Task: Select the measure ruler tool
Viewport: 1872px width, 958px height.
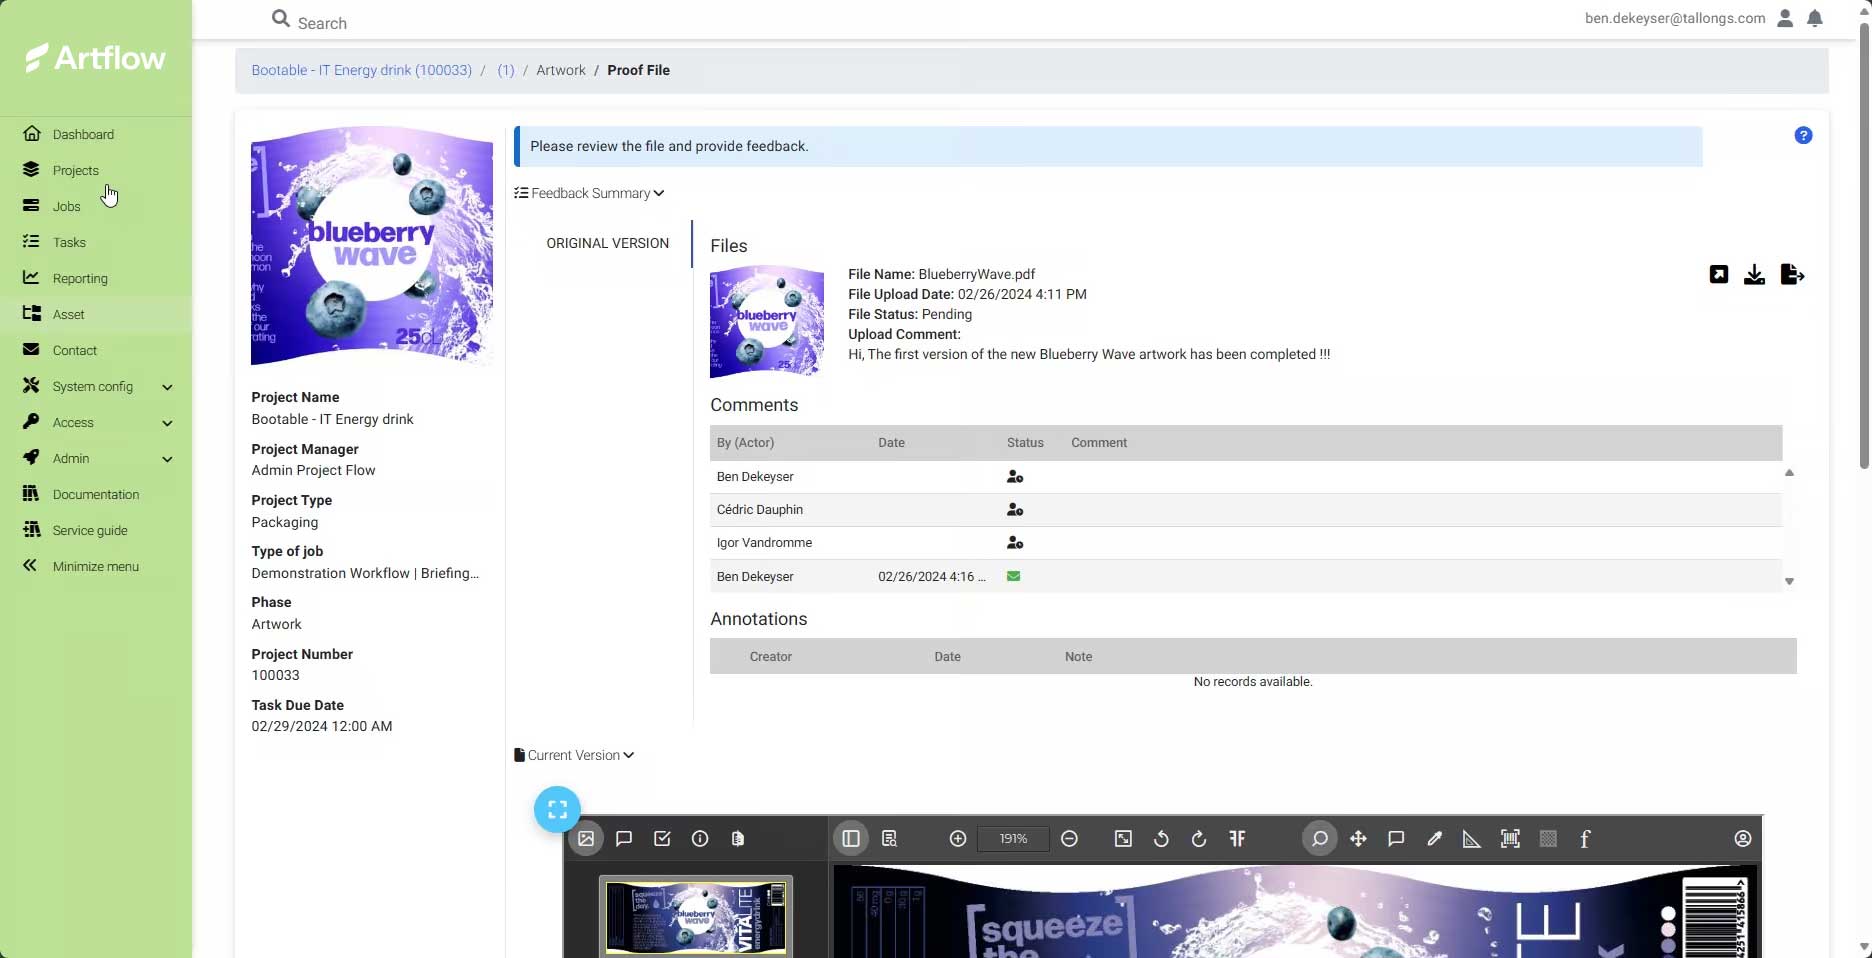Action: coord(1471,839)
